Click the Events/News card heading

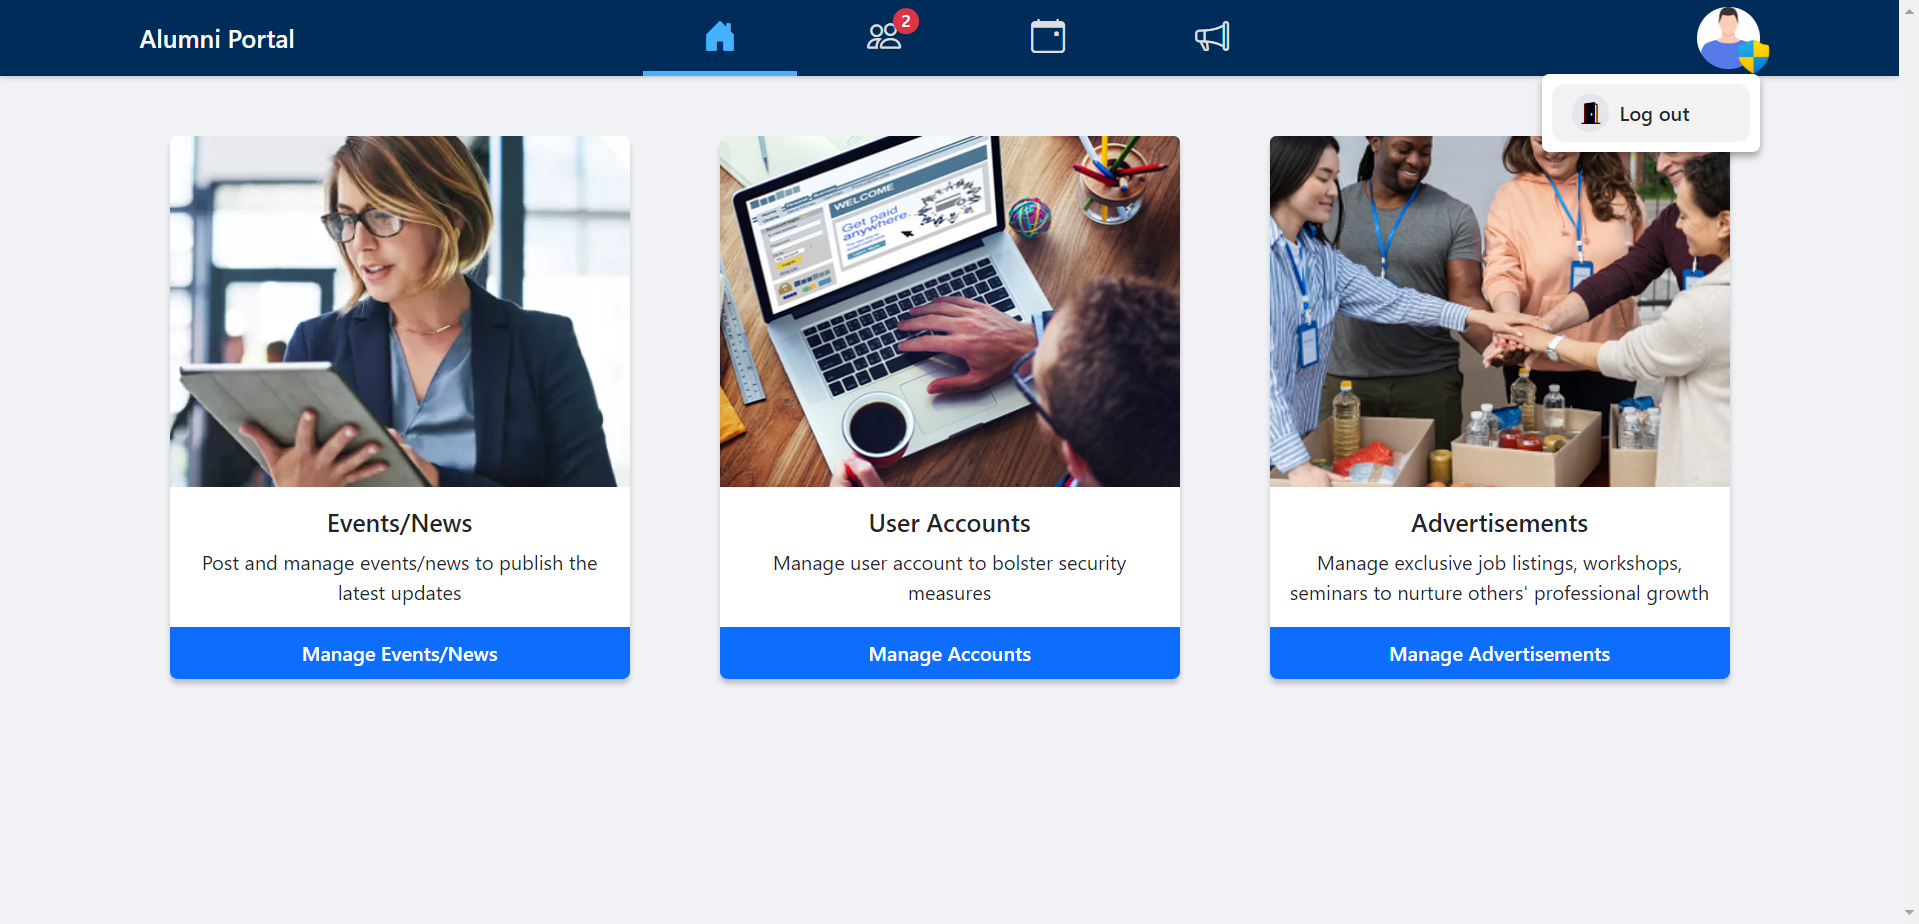(x=400, y=523)
